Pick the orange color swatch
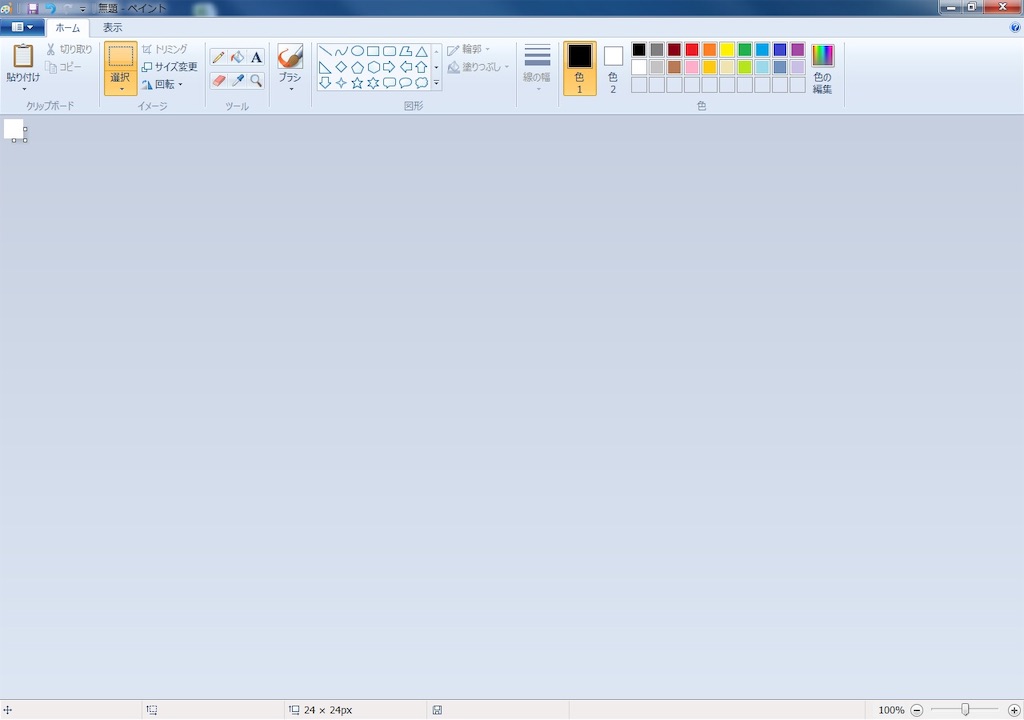 pyautogui.click(x=709, y=50)
